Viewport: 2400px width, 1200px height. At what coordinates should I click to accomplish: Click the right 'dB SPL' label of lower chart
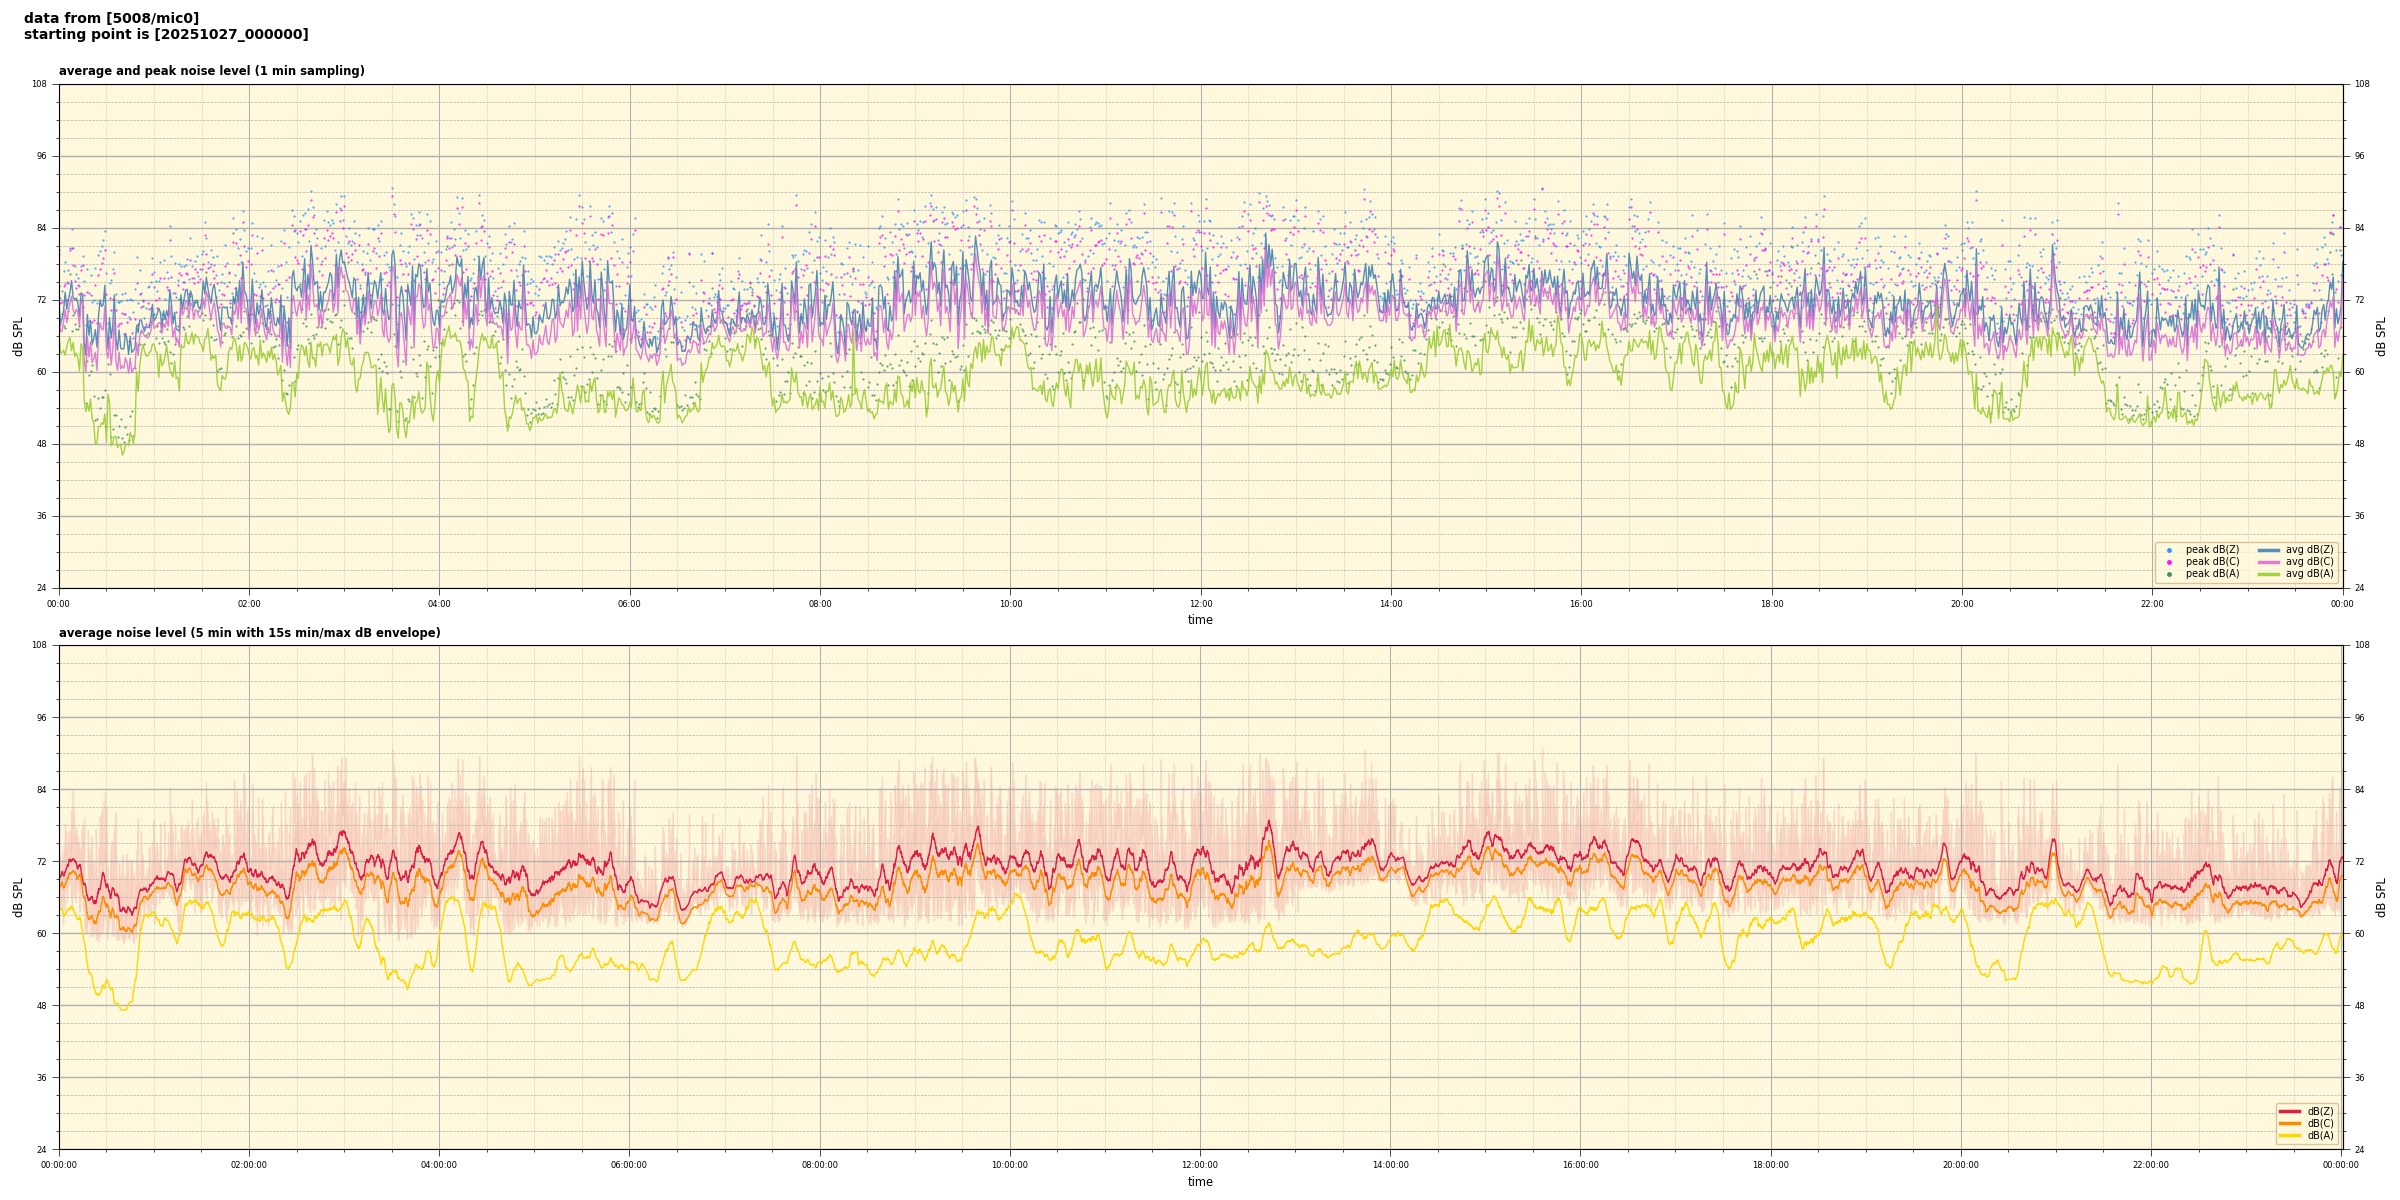2381,897
